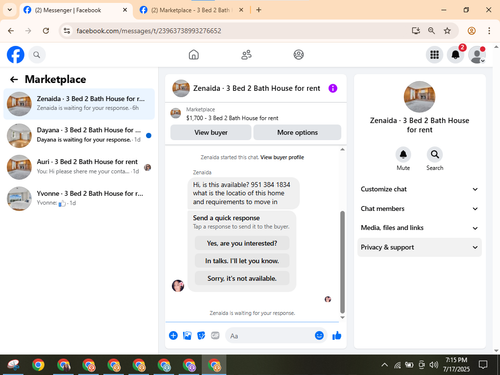Image resolution: width=500 pixels, height=375 pixels.
Task: Choose a GIF in composer
Action: coord(215,335)
